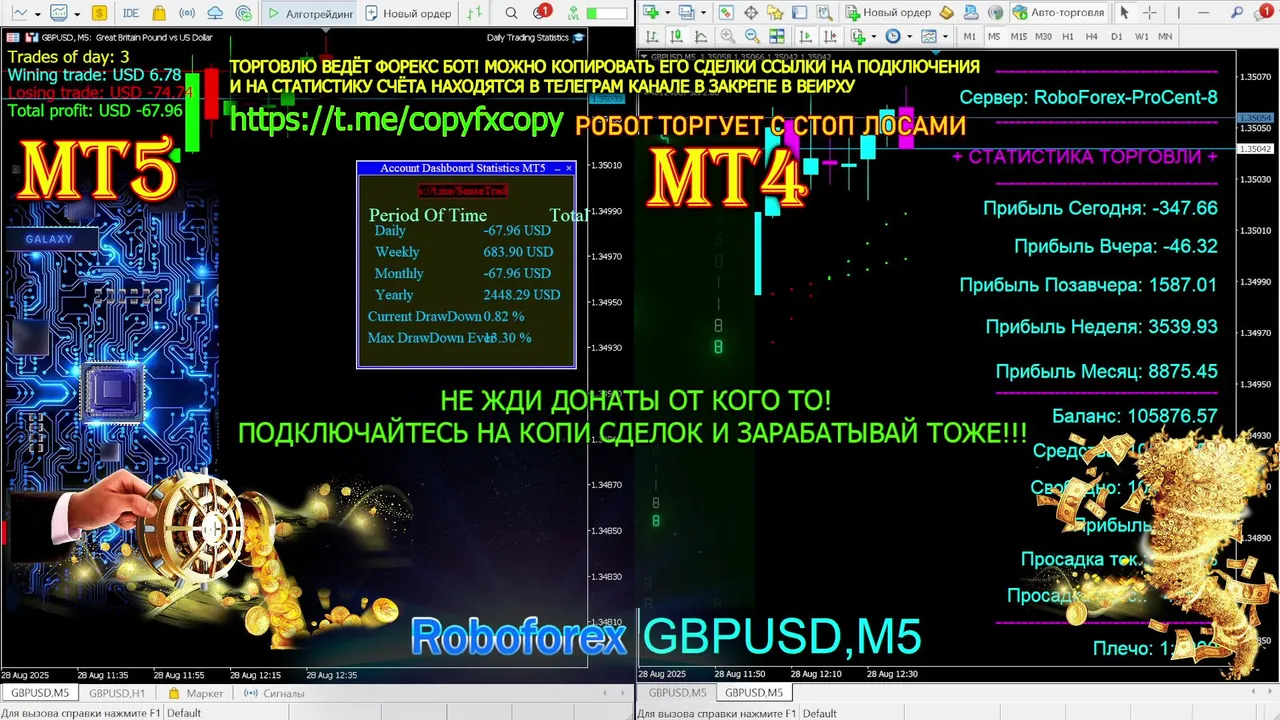The width and height of the screenshot is (1280, 720).
Task: Select the M15 timeframe in MT4
Action: (1018, 36)
